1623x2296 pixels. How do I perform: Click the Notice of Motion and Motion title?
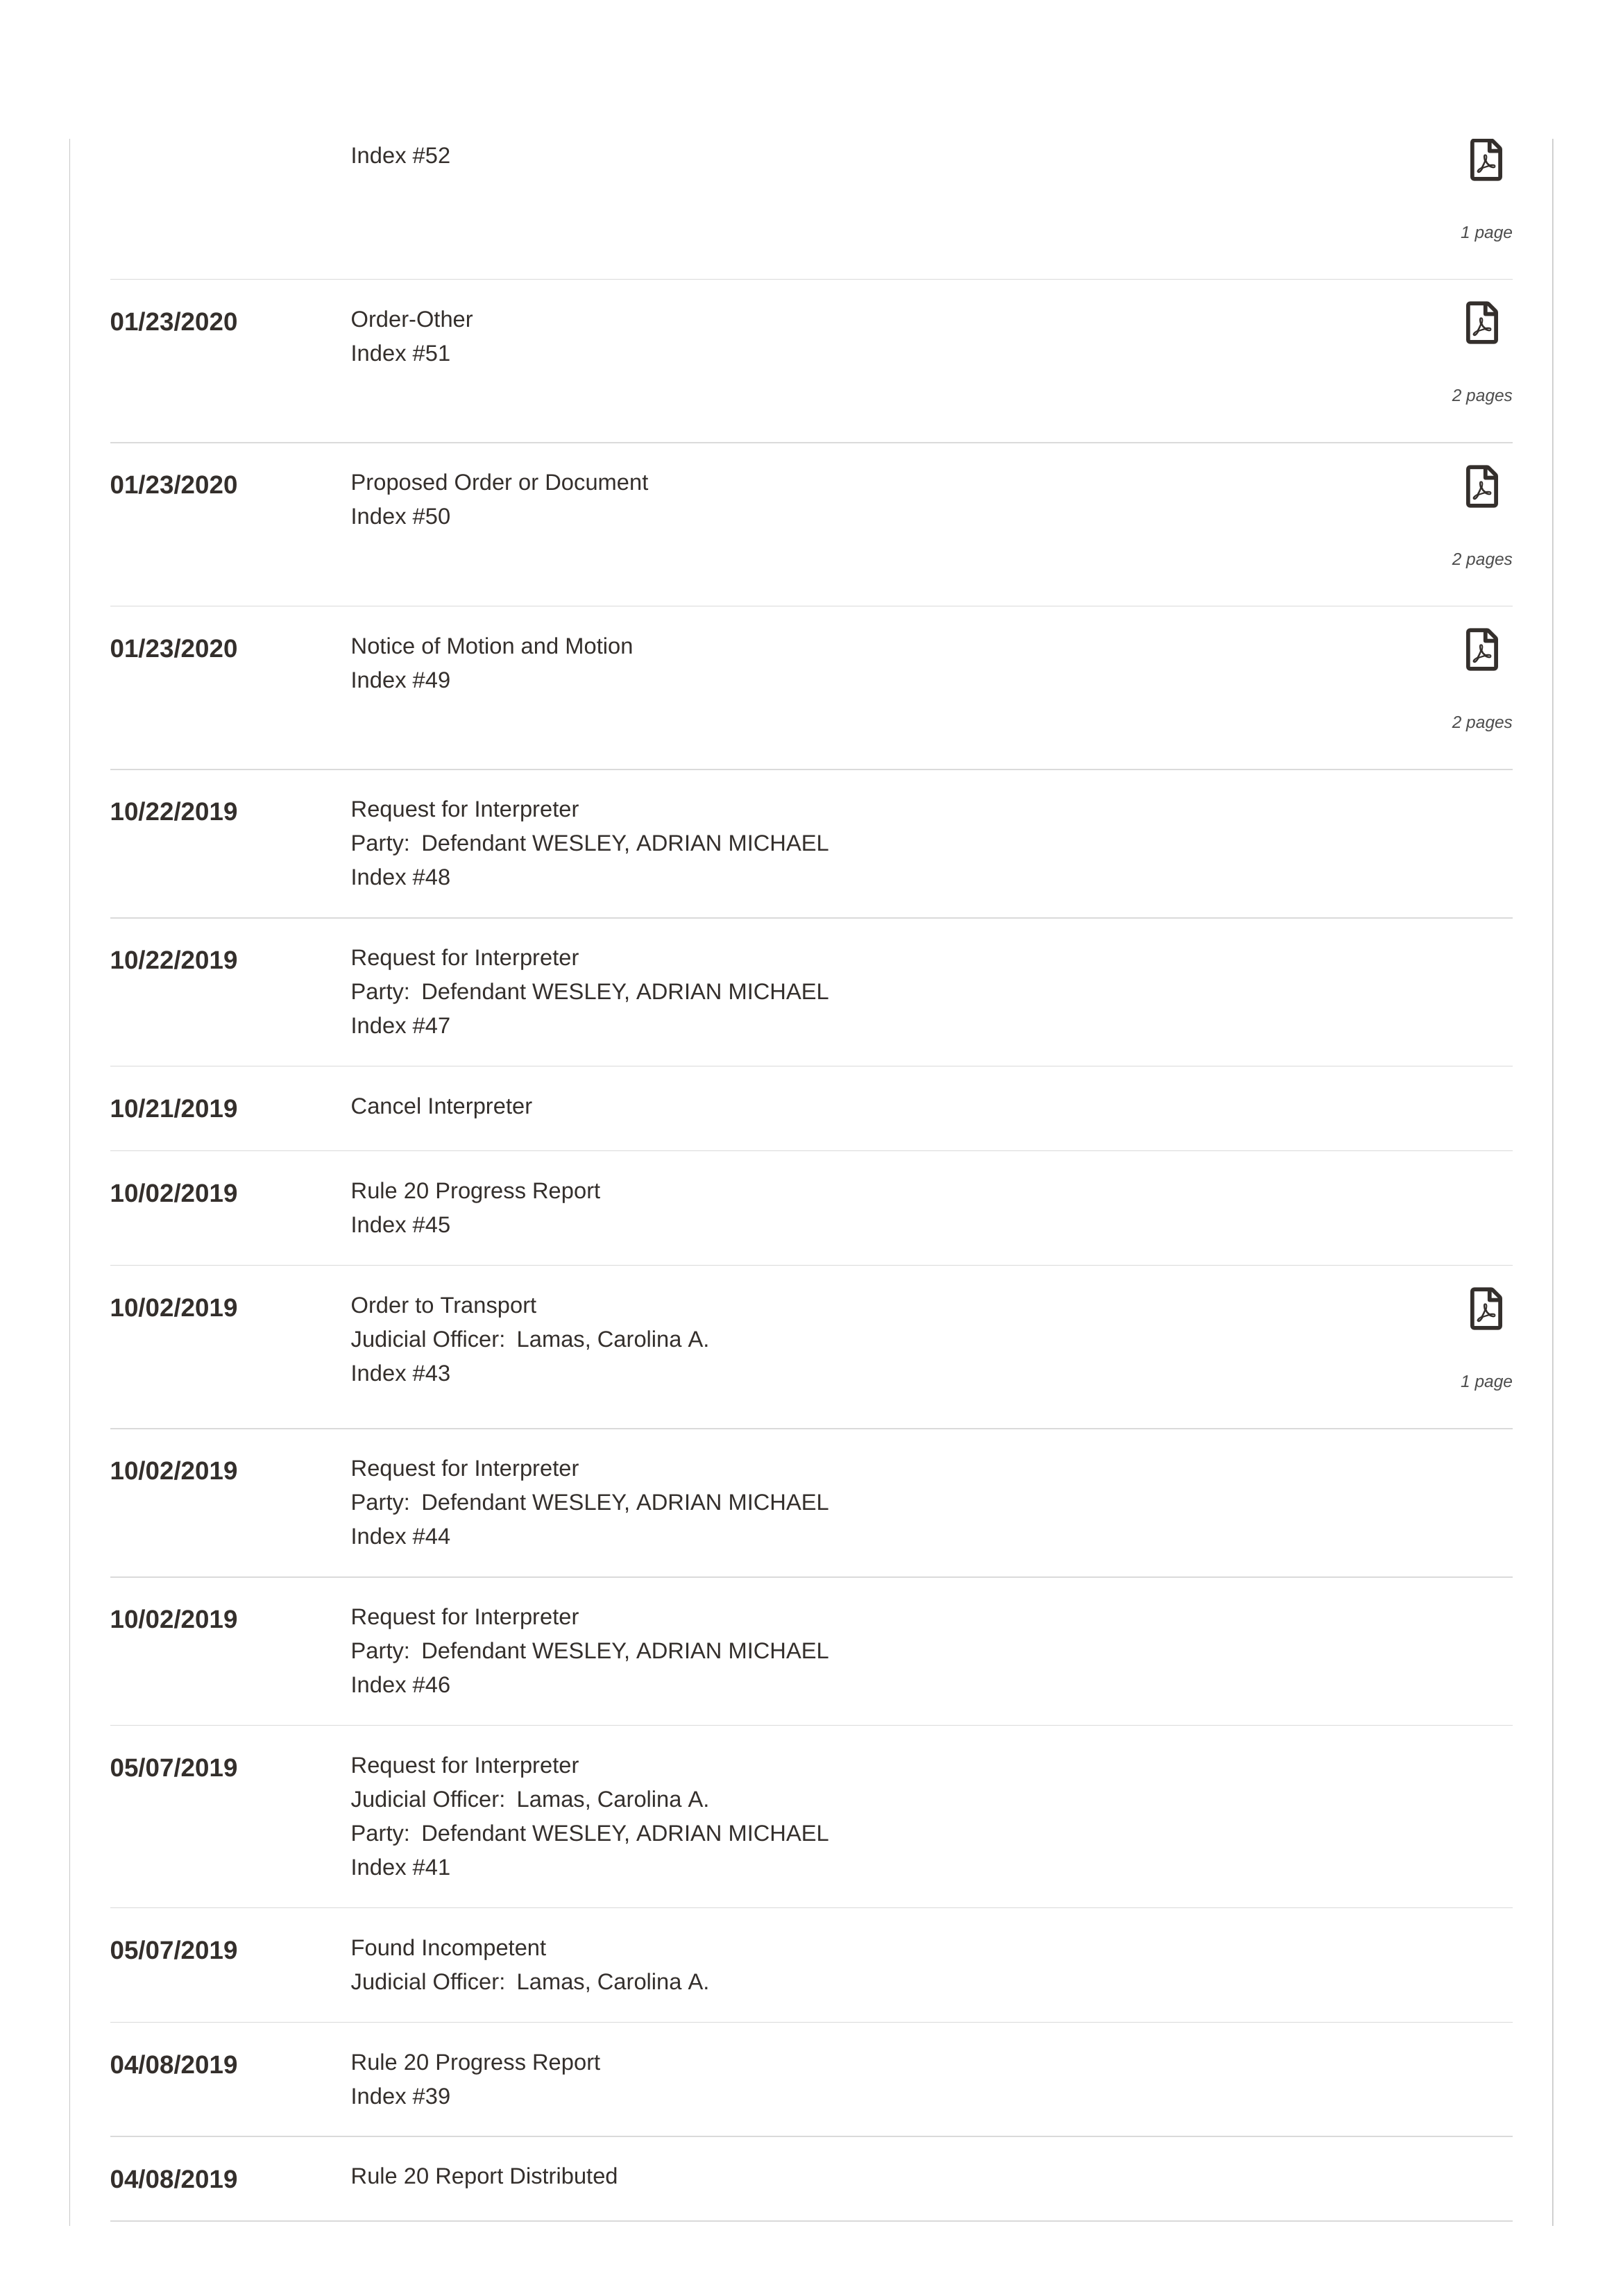coord(491,646)
